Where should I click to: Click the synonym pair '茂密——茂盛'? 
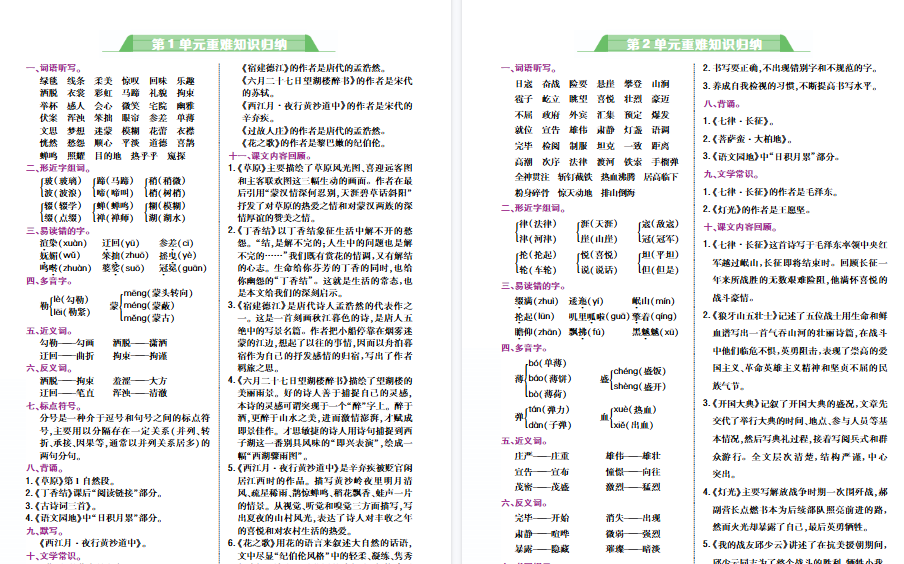tap(542, 488)
